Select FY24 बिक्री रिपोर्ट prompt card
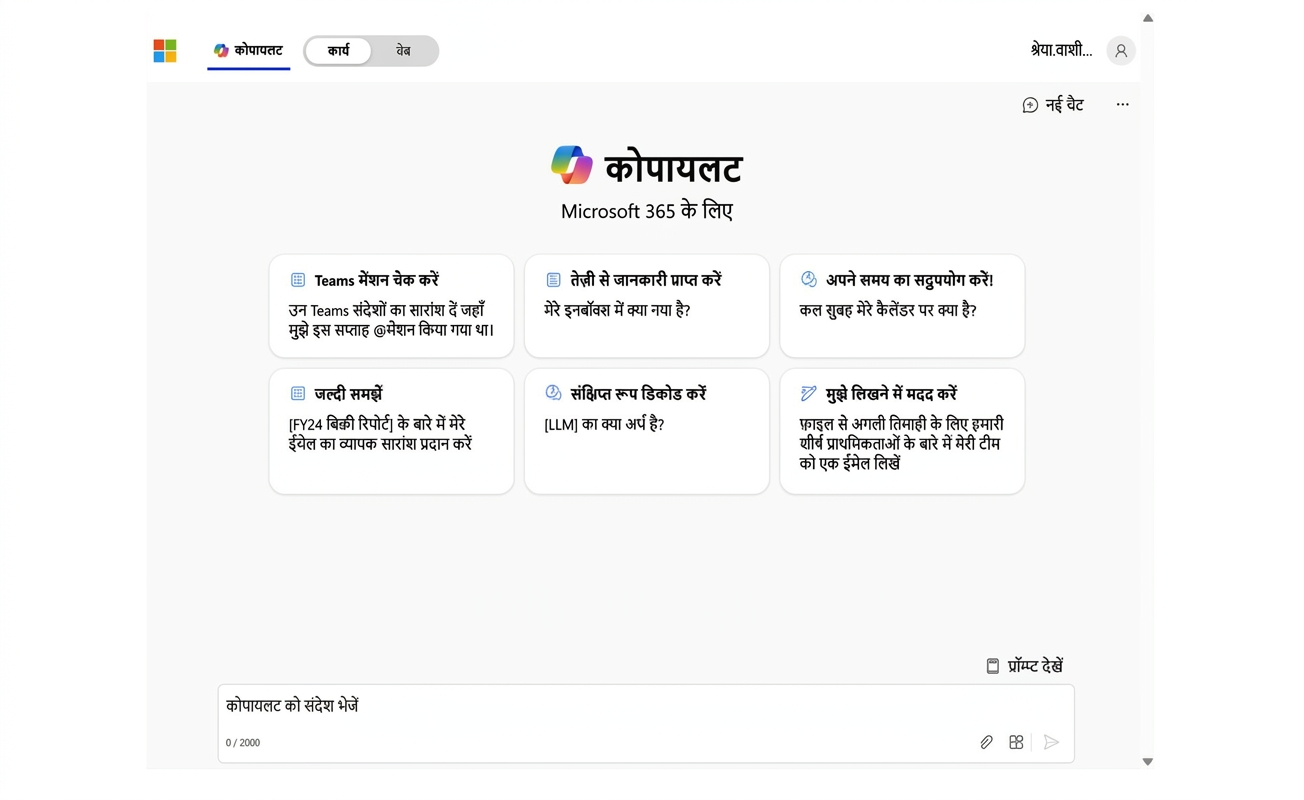The image size is (1304, 800). [391, 431]
